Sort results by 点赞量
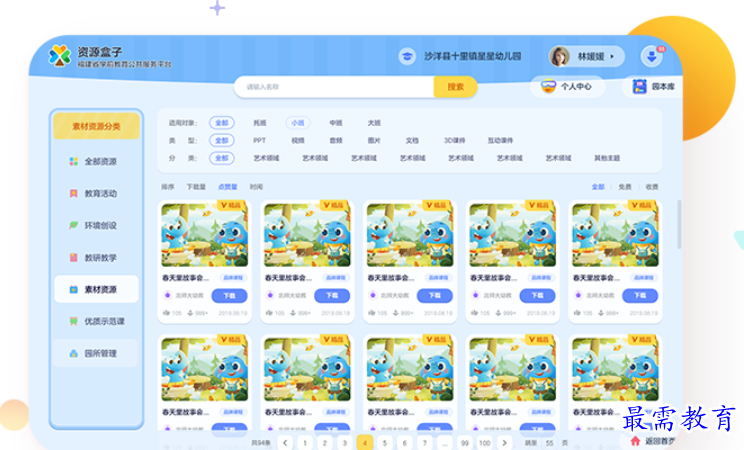The image size is (744, 450). pos(227,187)
